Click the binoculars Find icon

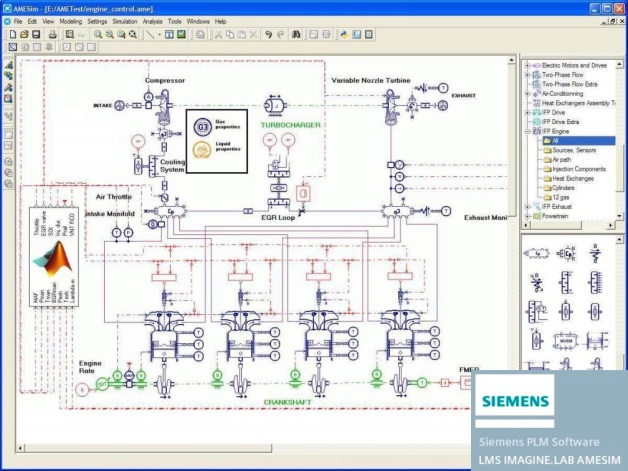296,35
